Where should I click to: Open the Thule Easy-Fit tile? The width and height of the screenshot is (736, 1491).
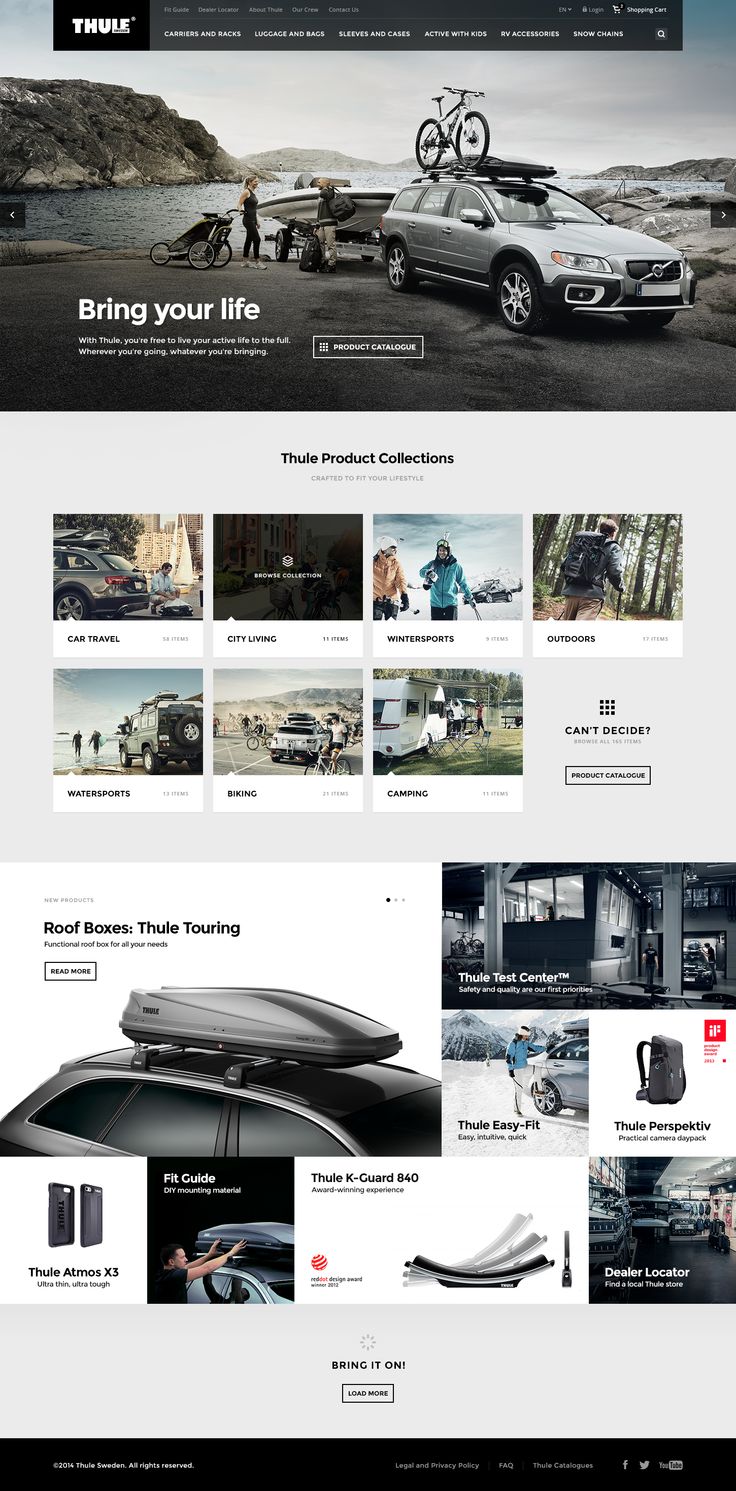click(x=515, y=1083)
